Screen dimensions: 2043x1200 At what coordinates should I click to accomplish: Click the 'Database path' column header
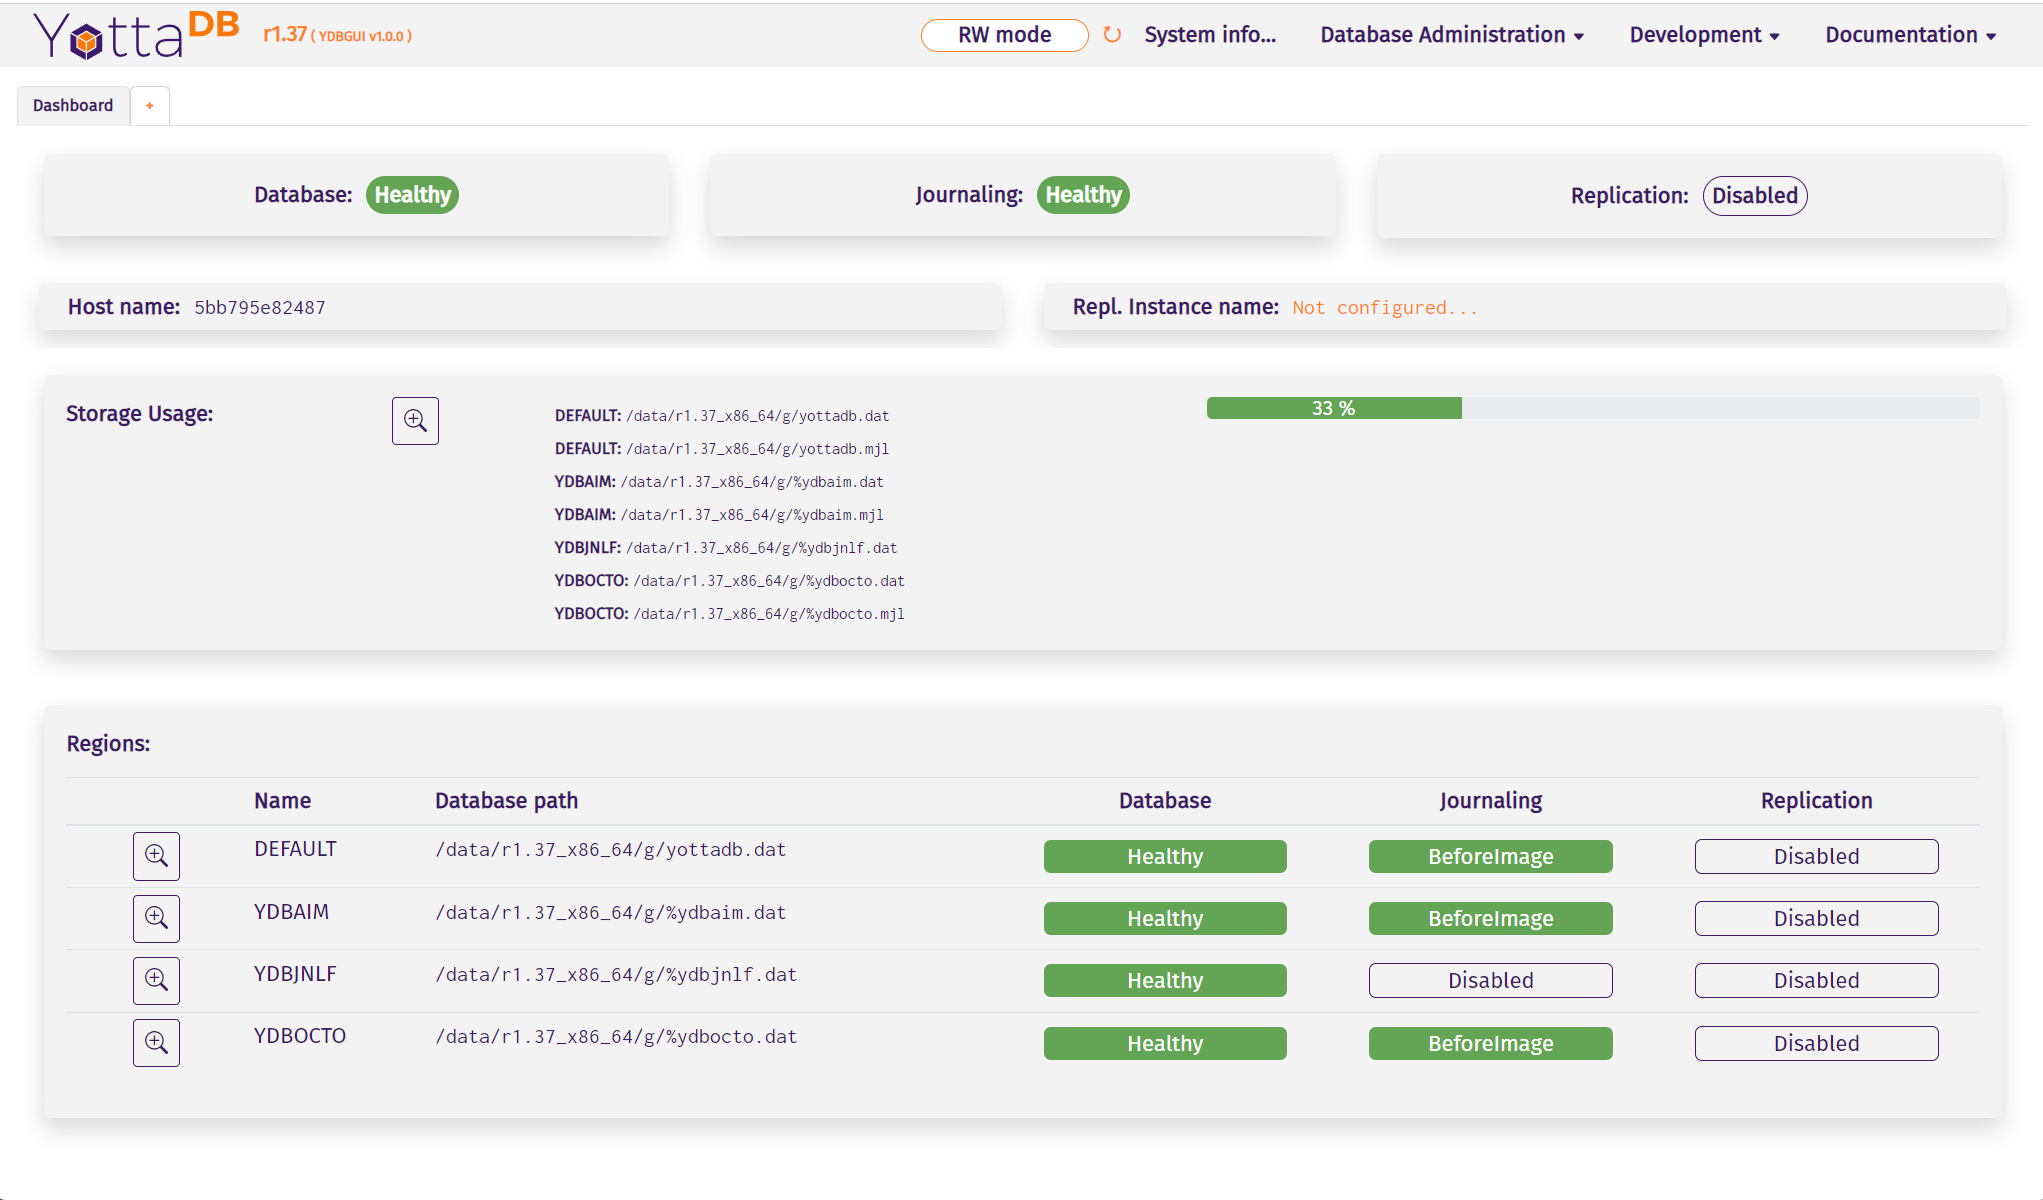coord(506,801)
